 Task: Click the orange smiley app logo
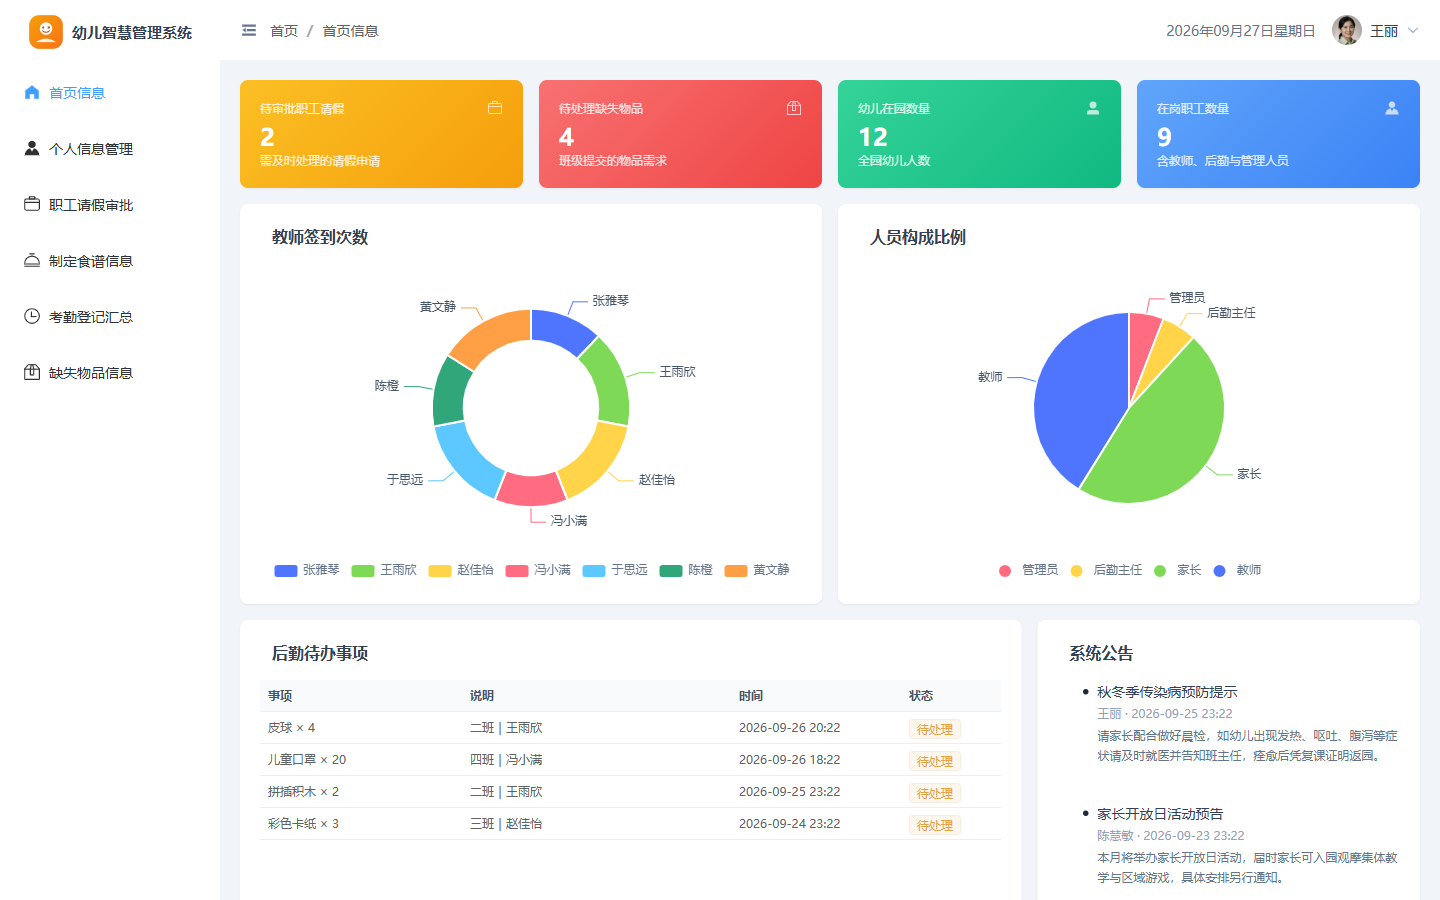pyautogui.click(x=46, y=32)
